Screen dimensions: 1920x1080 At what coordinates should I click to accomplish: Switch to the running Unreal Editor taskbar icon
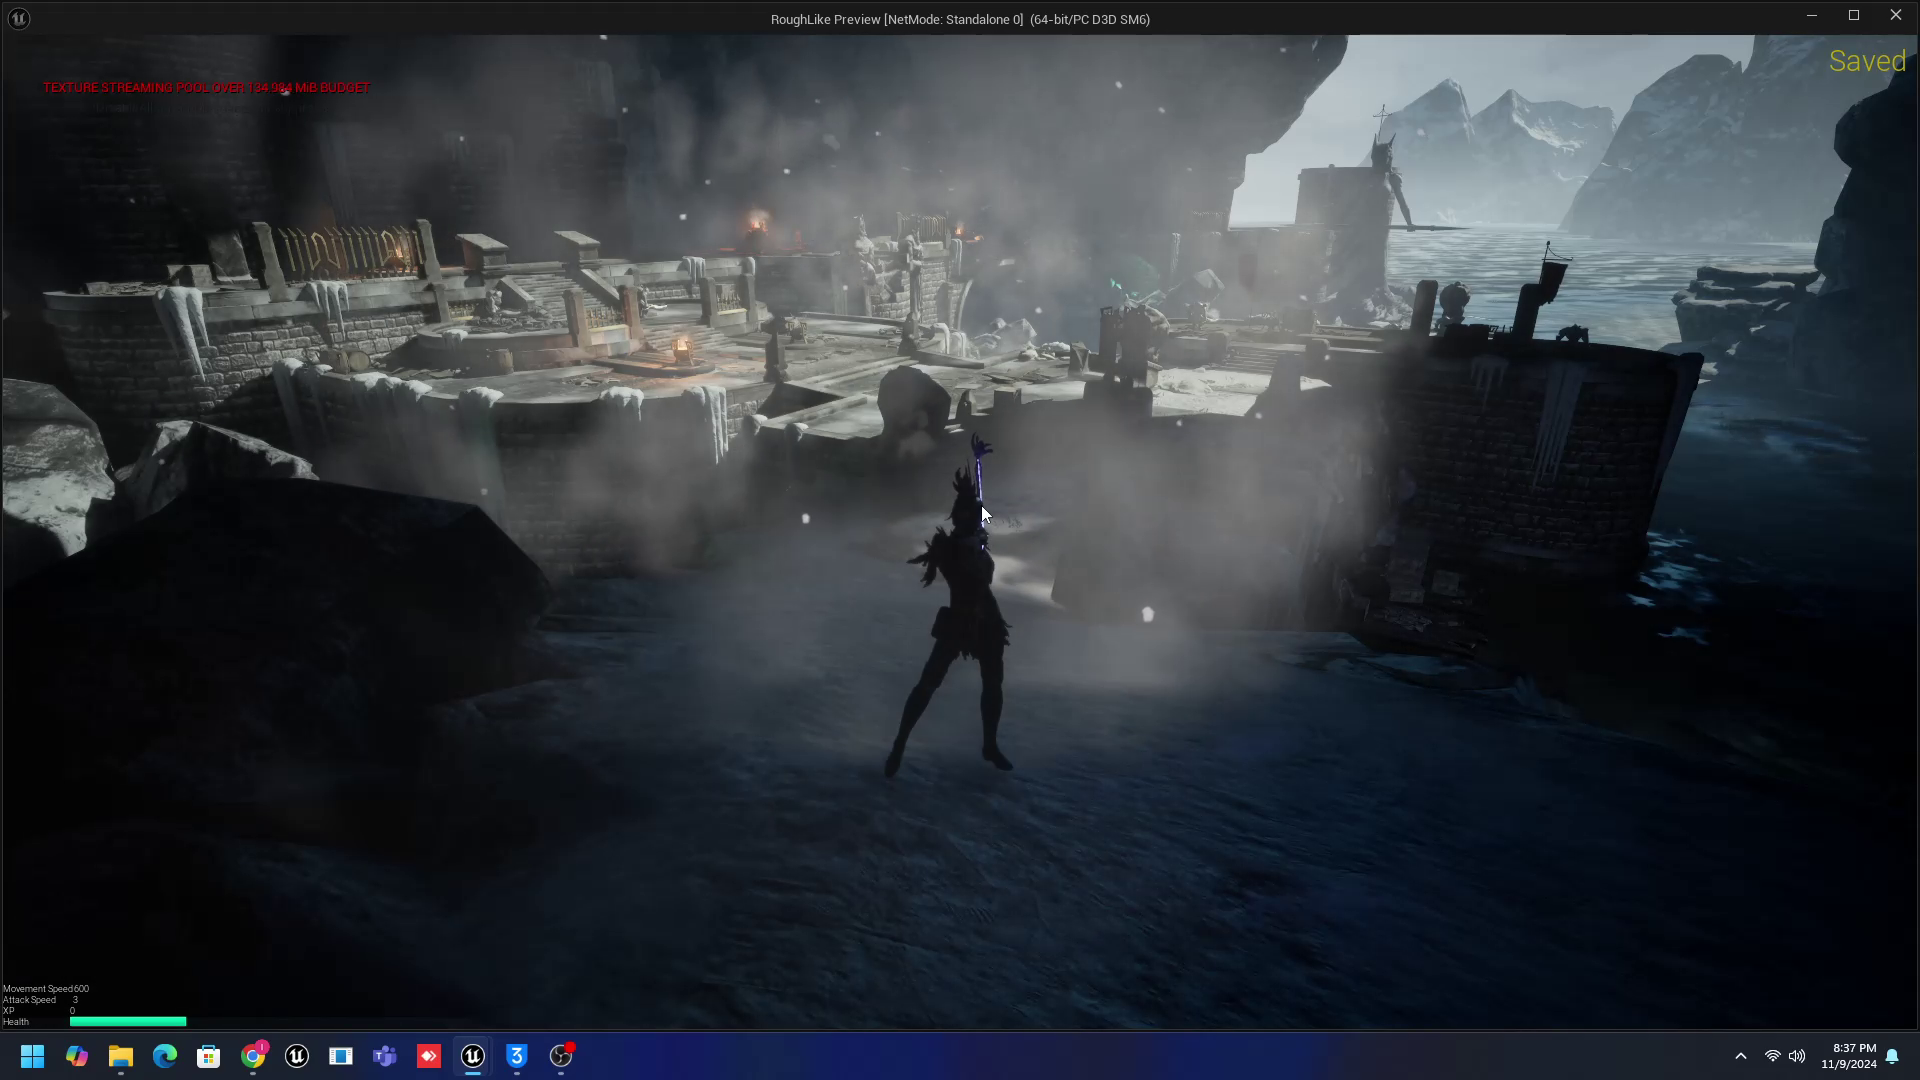pyautogui.click(x=472, y=1057)
